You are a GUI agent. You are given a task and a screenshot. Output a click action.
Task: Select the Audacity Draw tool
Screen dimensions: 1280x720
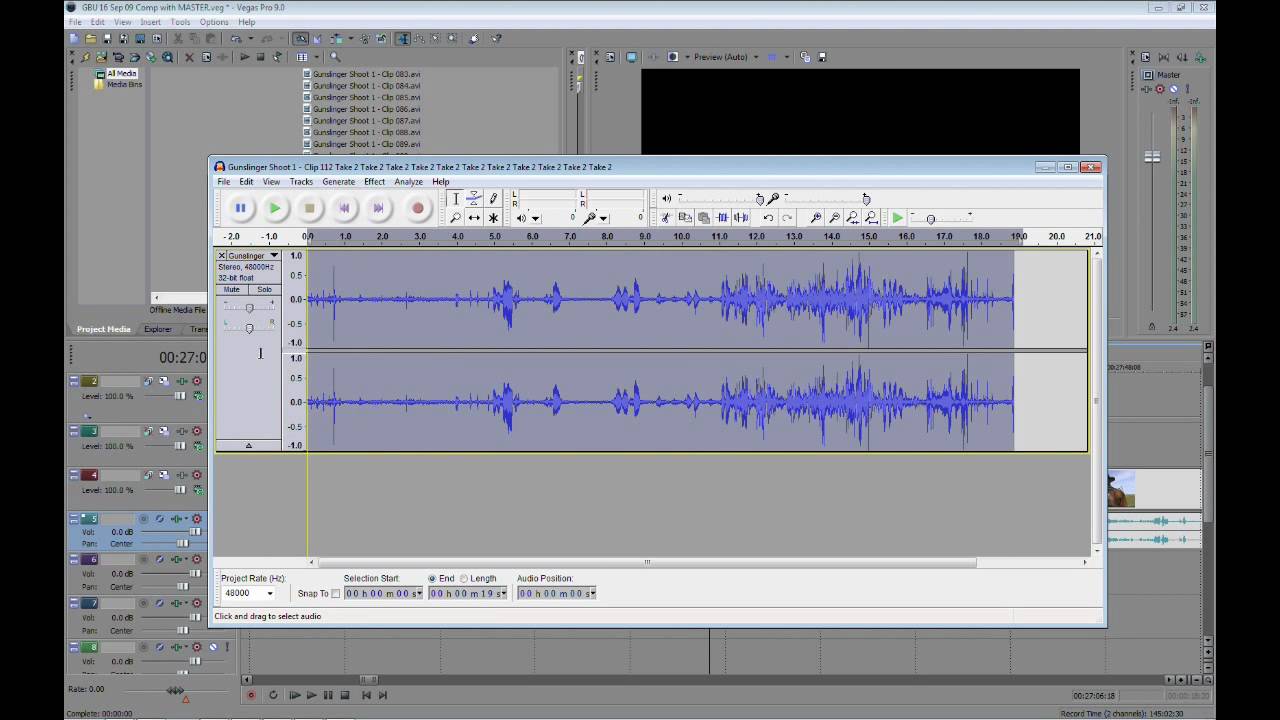493,199
